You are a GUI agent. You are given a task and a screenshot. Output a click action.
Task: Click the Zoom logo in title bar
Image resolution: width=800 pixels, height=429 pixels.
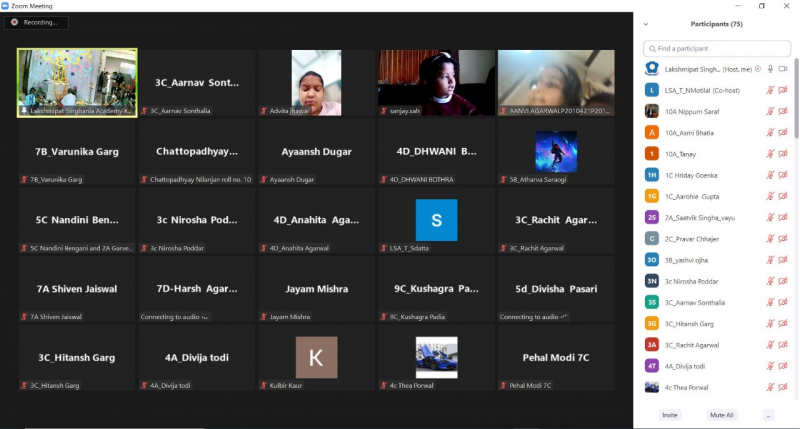pos(6,5)
